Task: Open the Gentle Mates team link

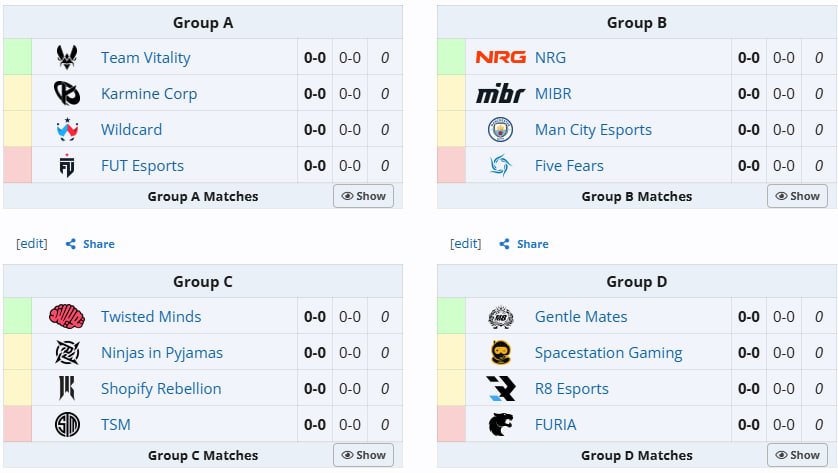Action: pos(581,316)
